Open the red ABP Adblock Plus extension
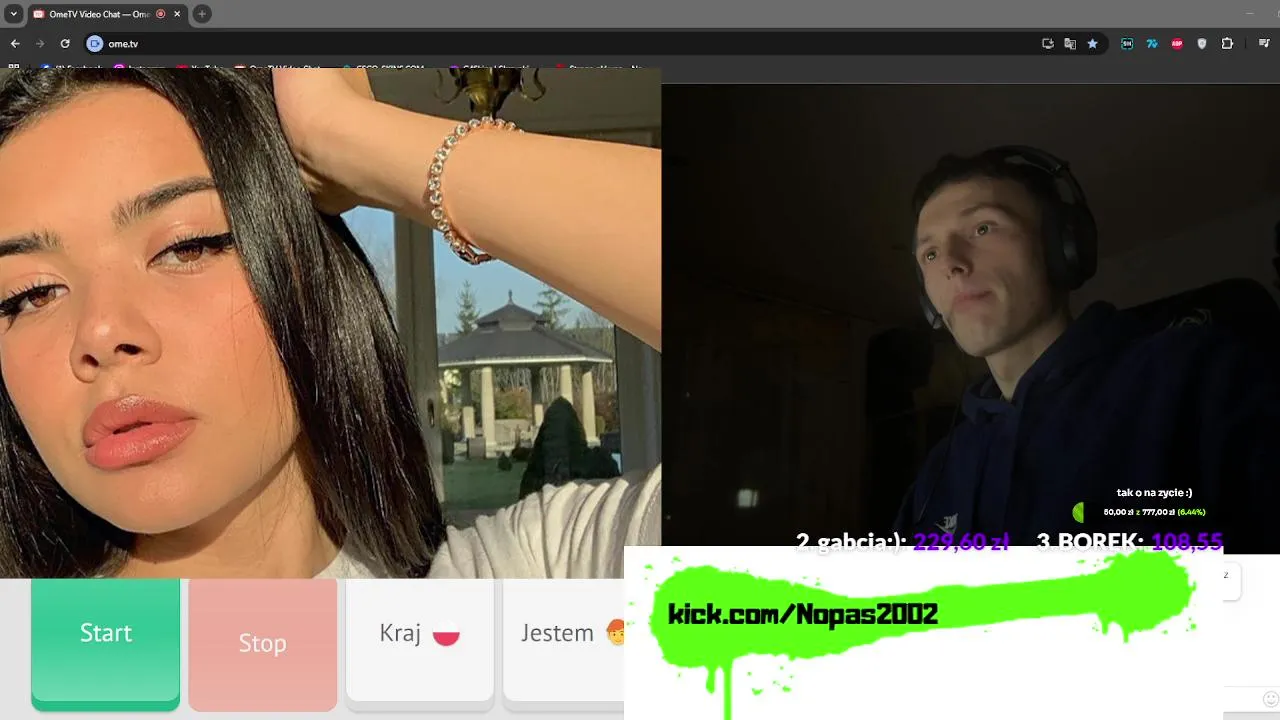Image resolution: width=1280 pixels, height=720 pixels. [x=1177, y=44]
